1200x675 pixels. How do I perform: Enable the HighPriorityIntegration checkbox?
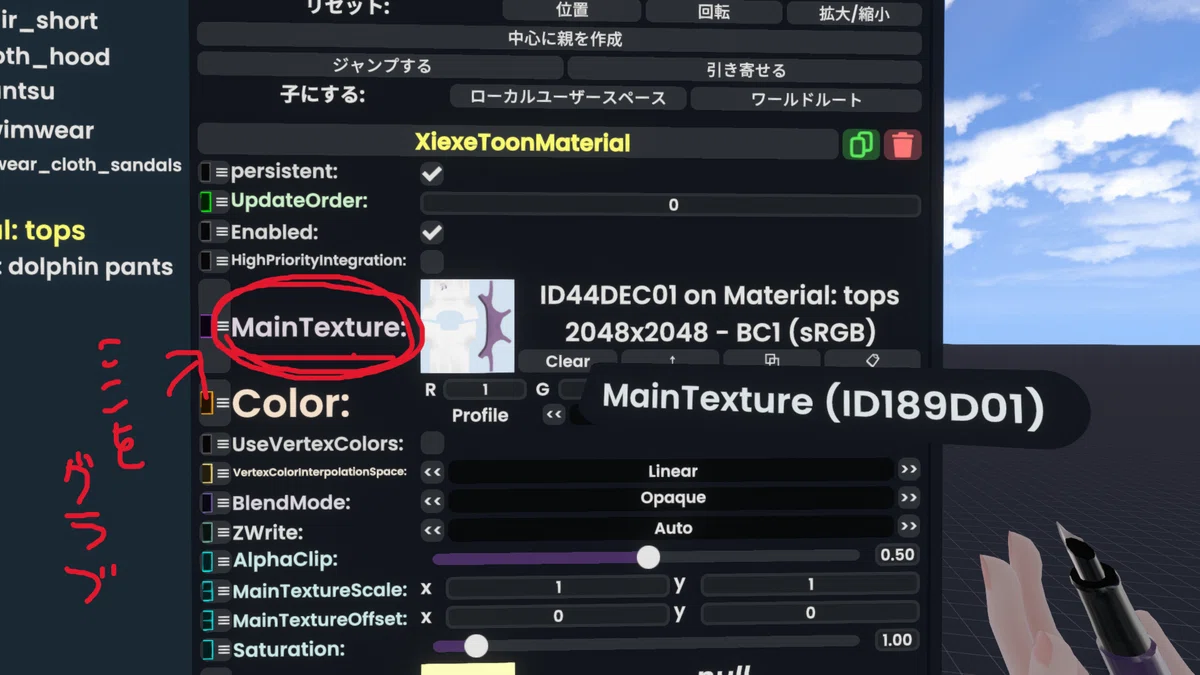(432, 261)
